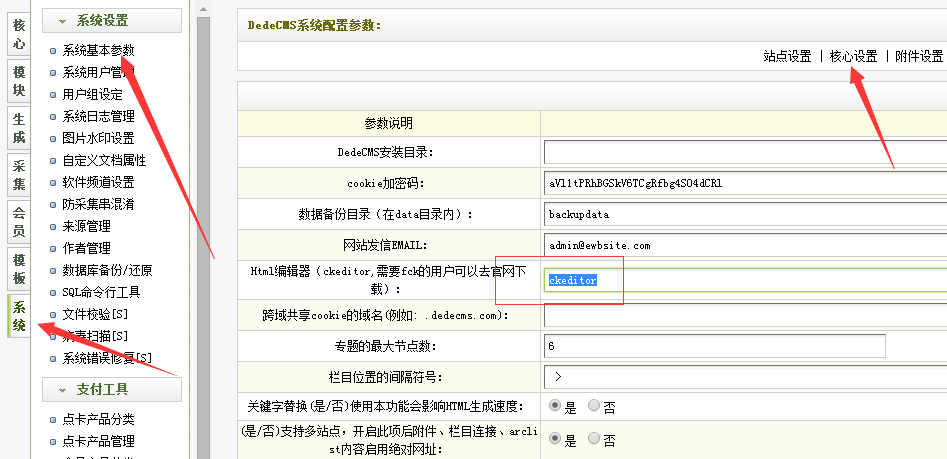The image size is (947, 459).
Task: Open 图片水印设置 from the sidebar
Action: (98, 138)
